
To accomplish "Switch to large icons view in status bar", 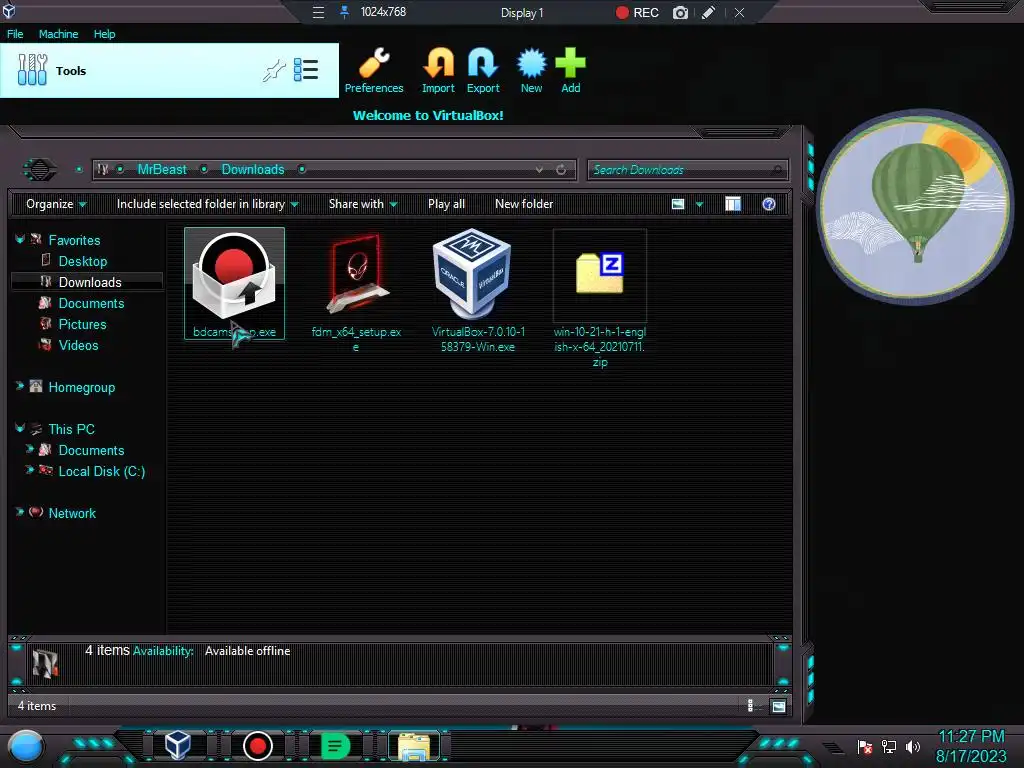I will coord(778,706).
